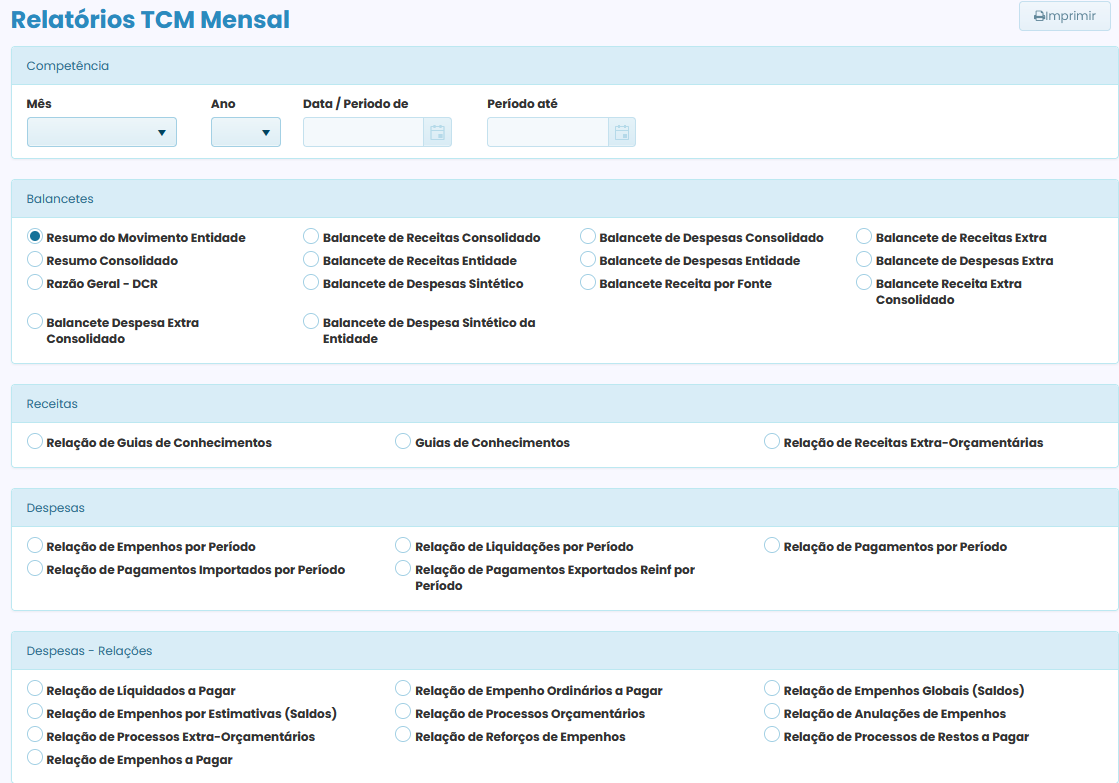Expand the Ano dropdown

click(246, 132)
